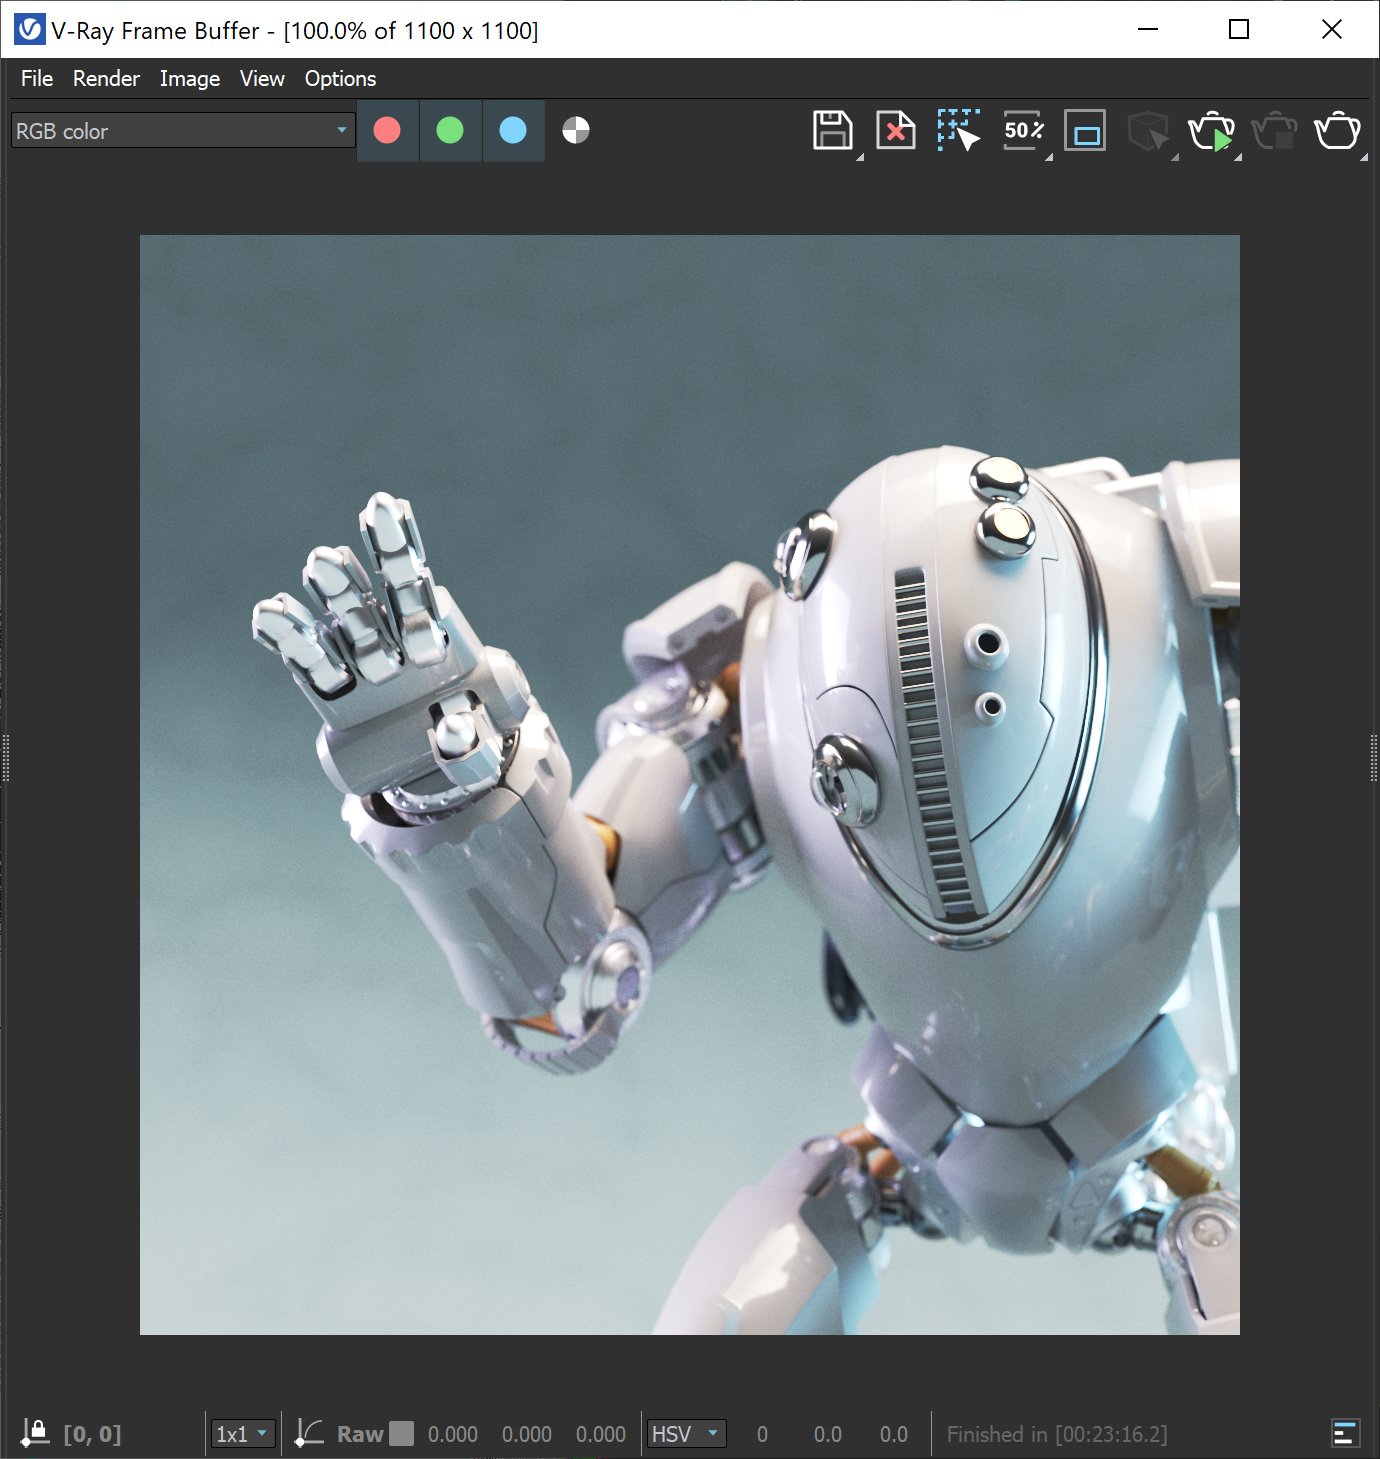
Task: Toggle the blue channel display
Action: click(x=513, y=130)
